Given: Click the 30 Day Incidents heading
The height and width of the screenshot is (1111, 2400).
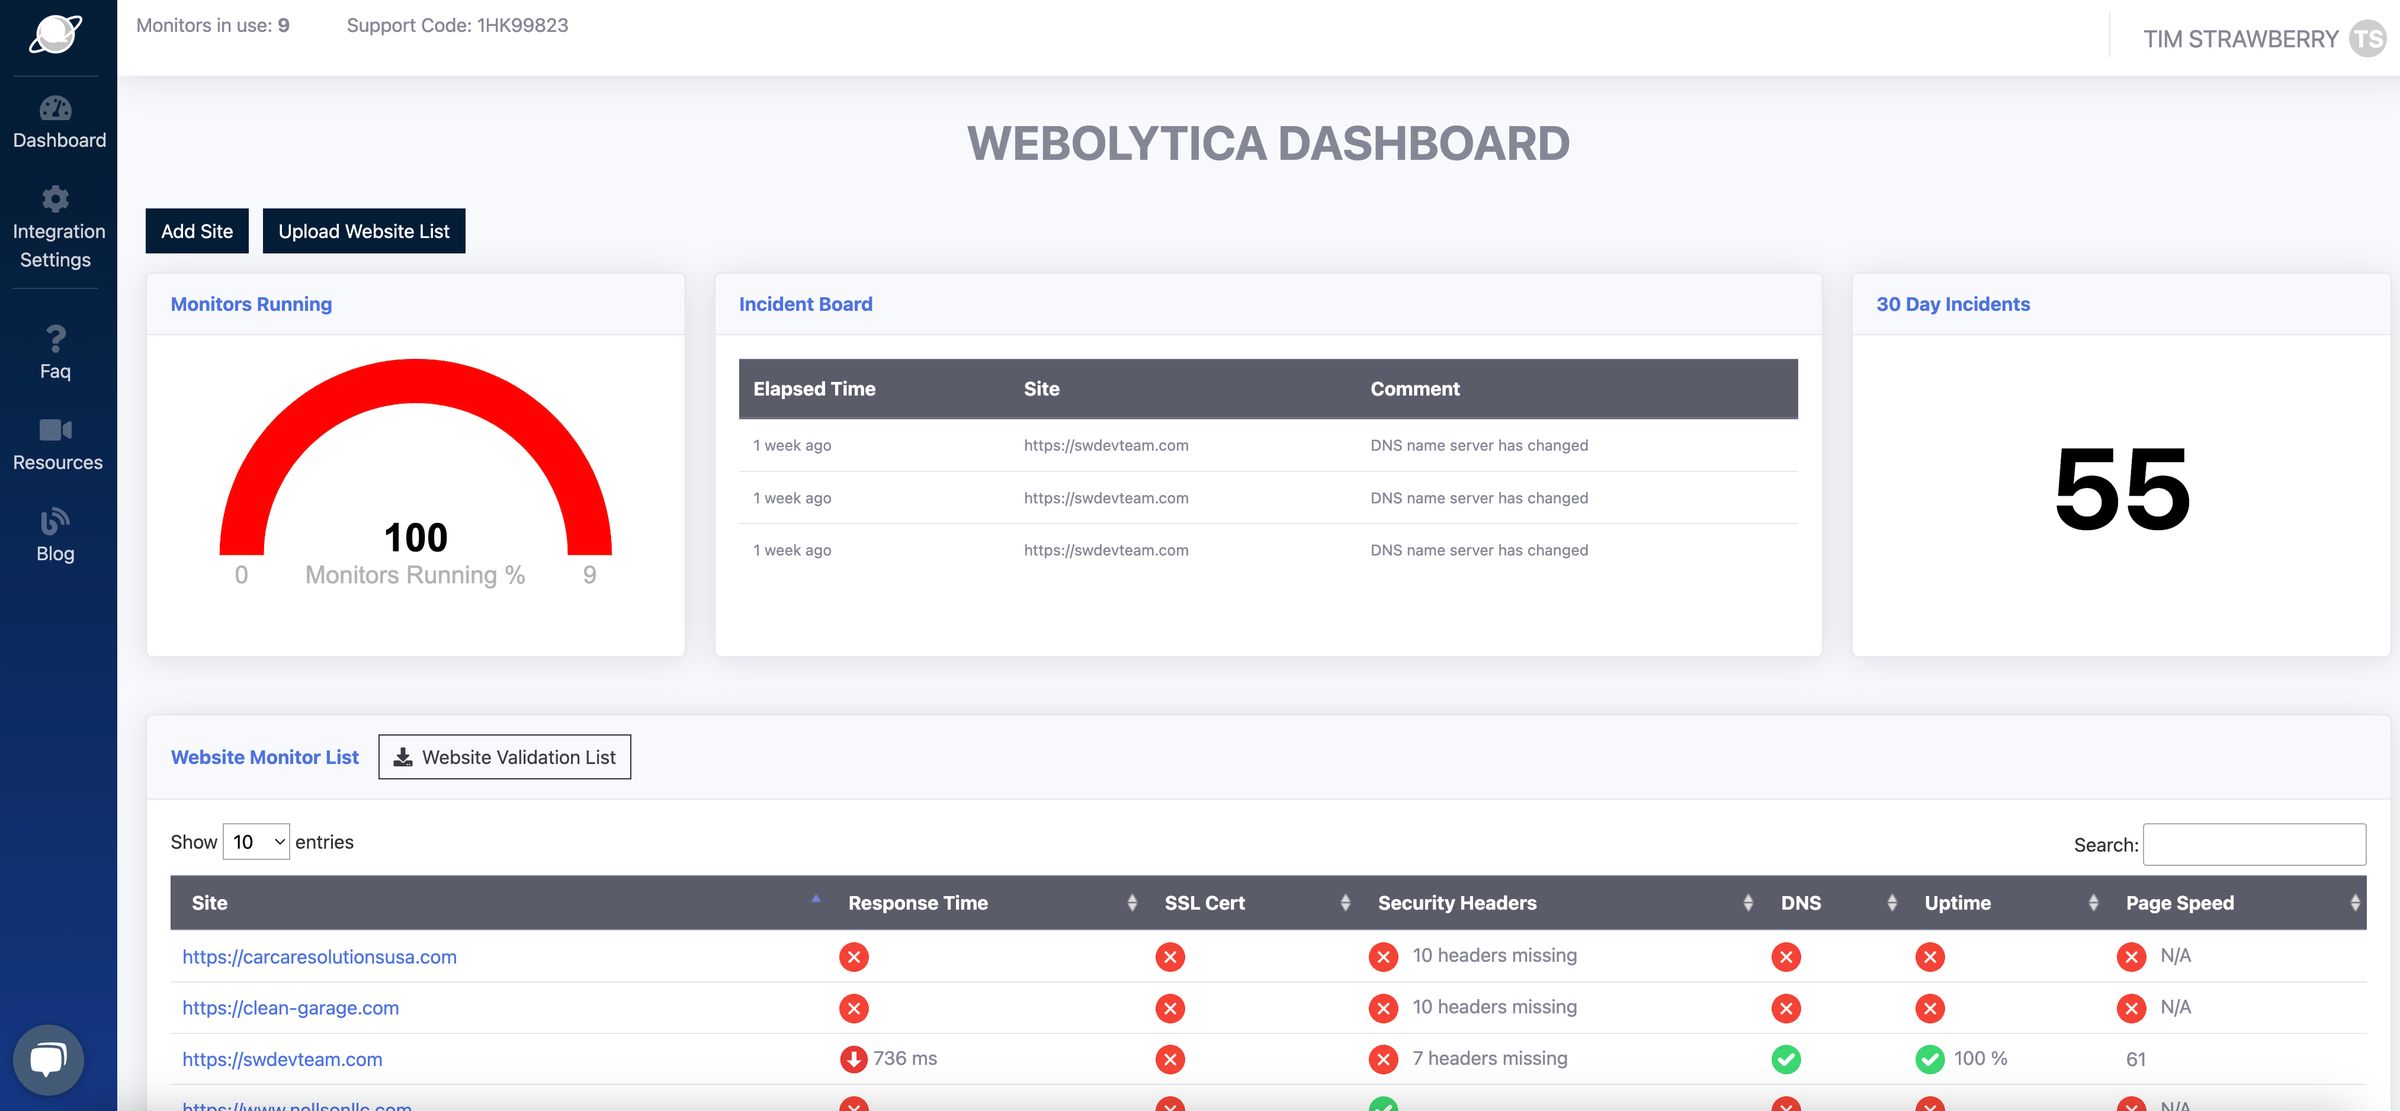Looking at the screenshot, I should pos(1953,304).
